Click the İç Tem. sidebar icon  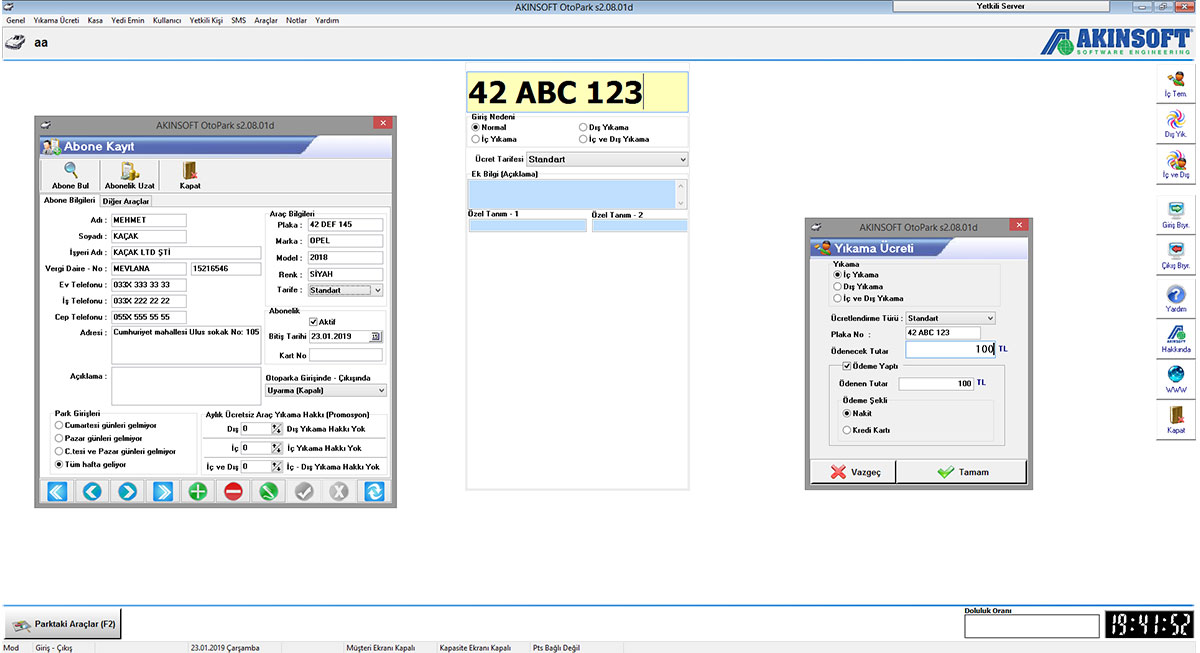click(x=1176, y=82)
